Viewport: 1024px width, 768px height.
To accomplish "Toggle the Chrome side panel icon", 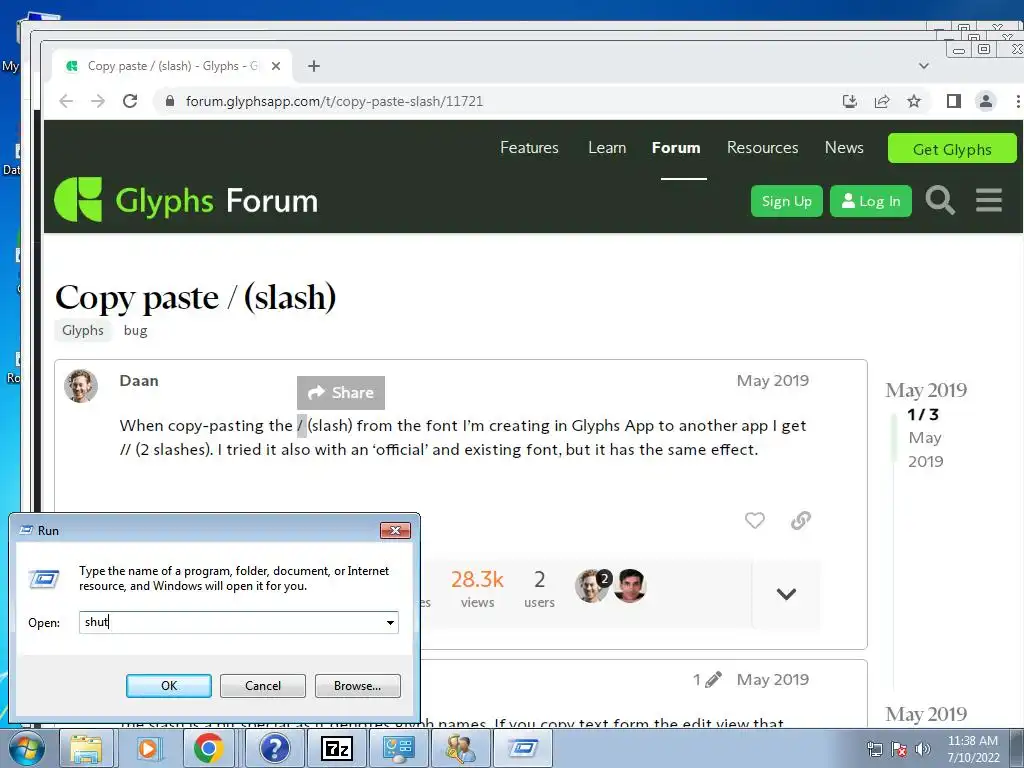I will [953, 101].
